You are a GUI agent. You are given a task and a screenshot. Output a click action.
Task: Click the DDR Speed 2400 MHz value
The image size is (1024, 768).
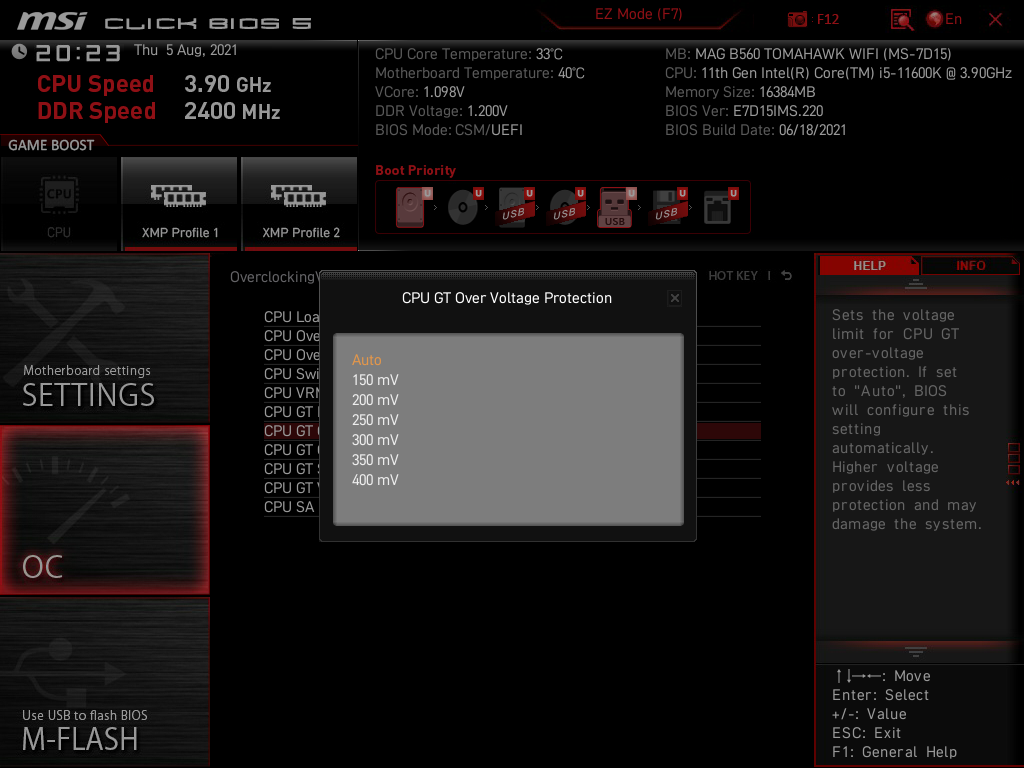tap(232, 111)
